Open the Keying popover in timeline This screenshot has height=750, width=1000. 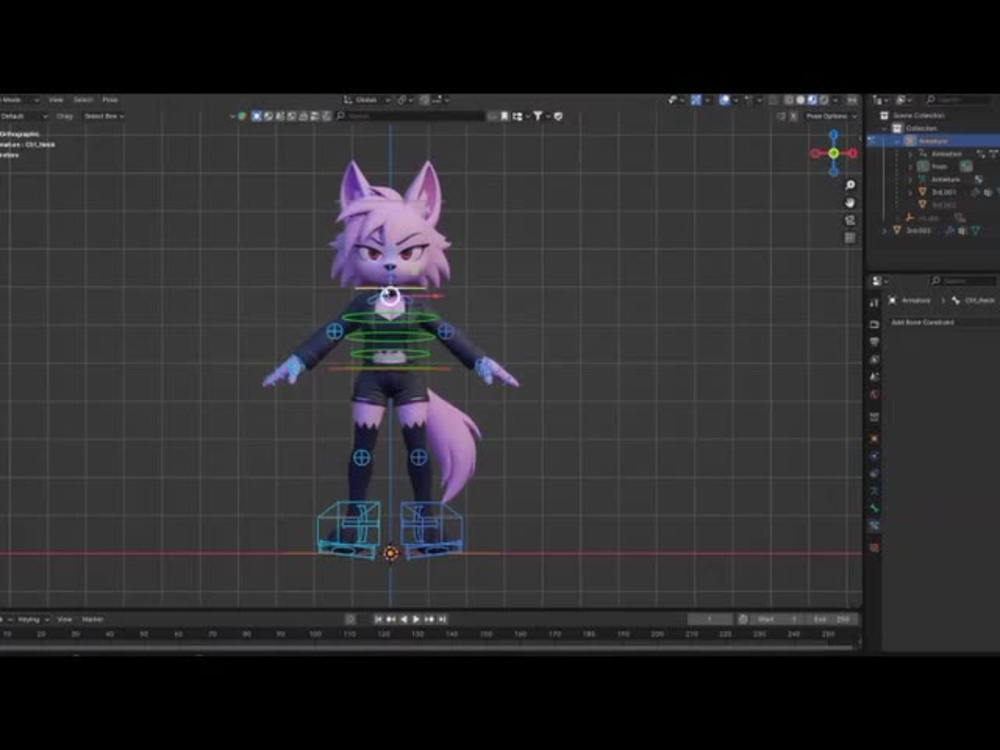click(x=32, y=619)
